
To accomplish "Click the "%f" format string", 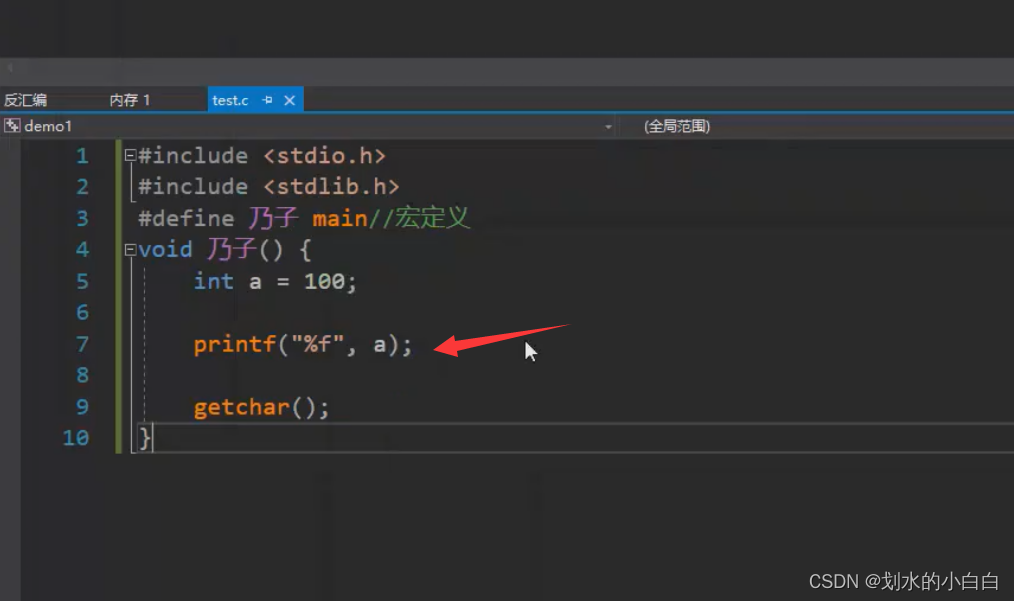I will [x=318, y=344].
